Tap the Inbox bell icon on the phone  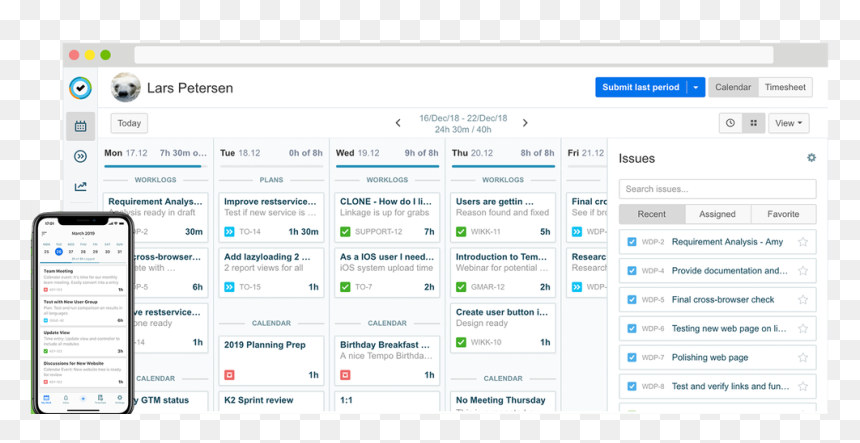click(66, 399)
